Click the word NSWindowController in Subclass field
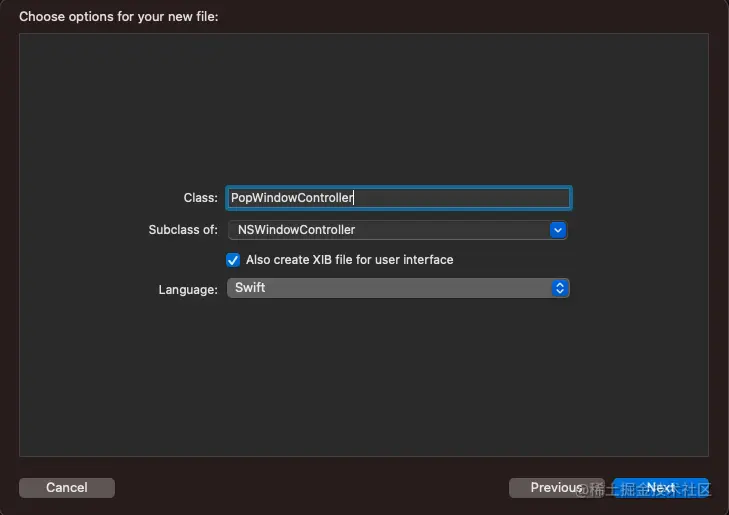Viewport: 729px width, 515px height. click(x=296, y=230)
